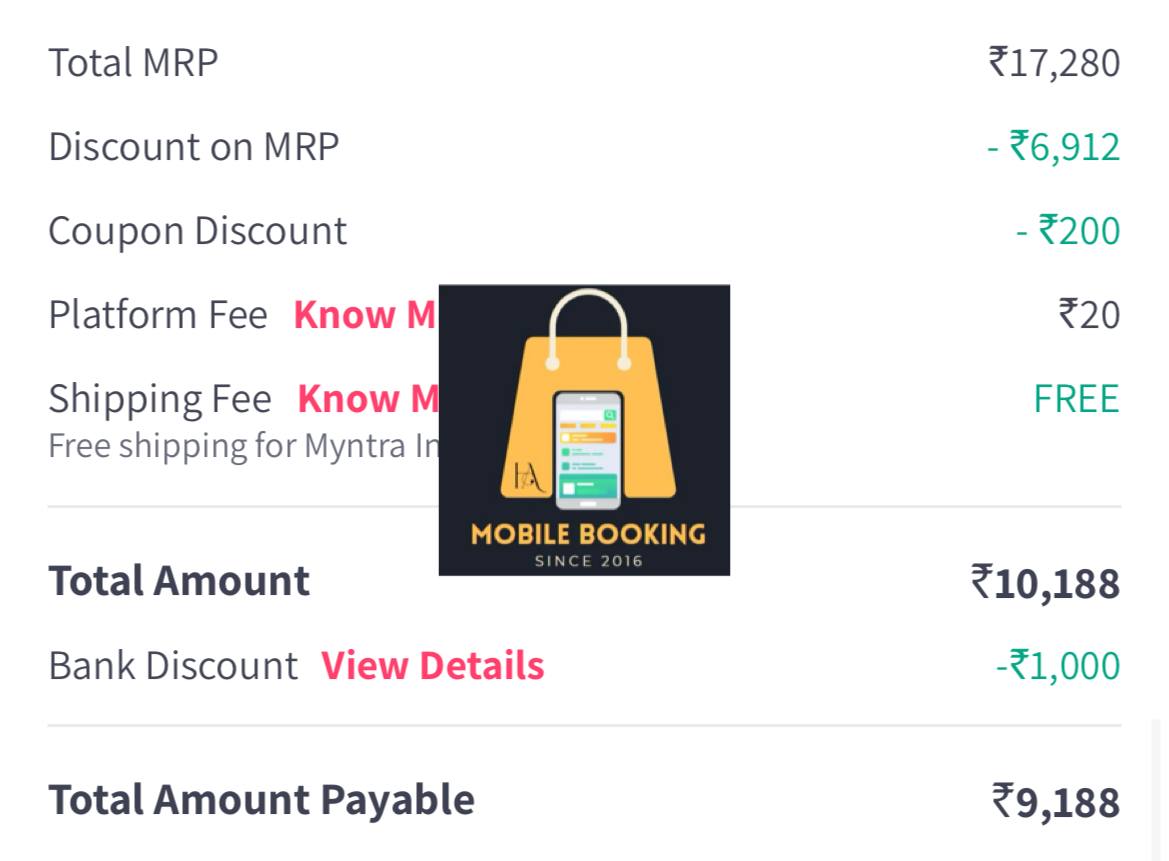
Task: Click the Discount on MRP row label
Action: click(x=194, y=146)
